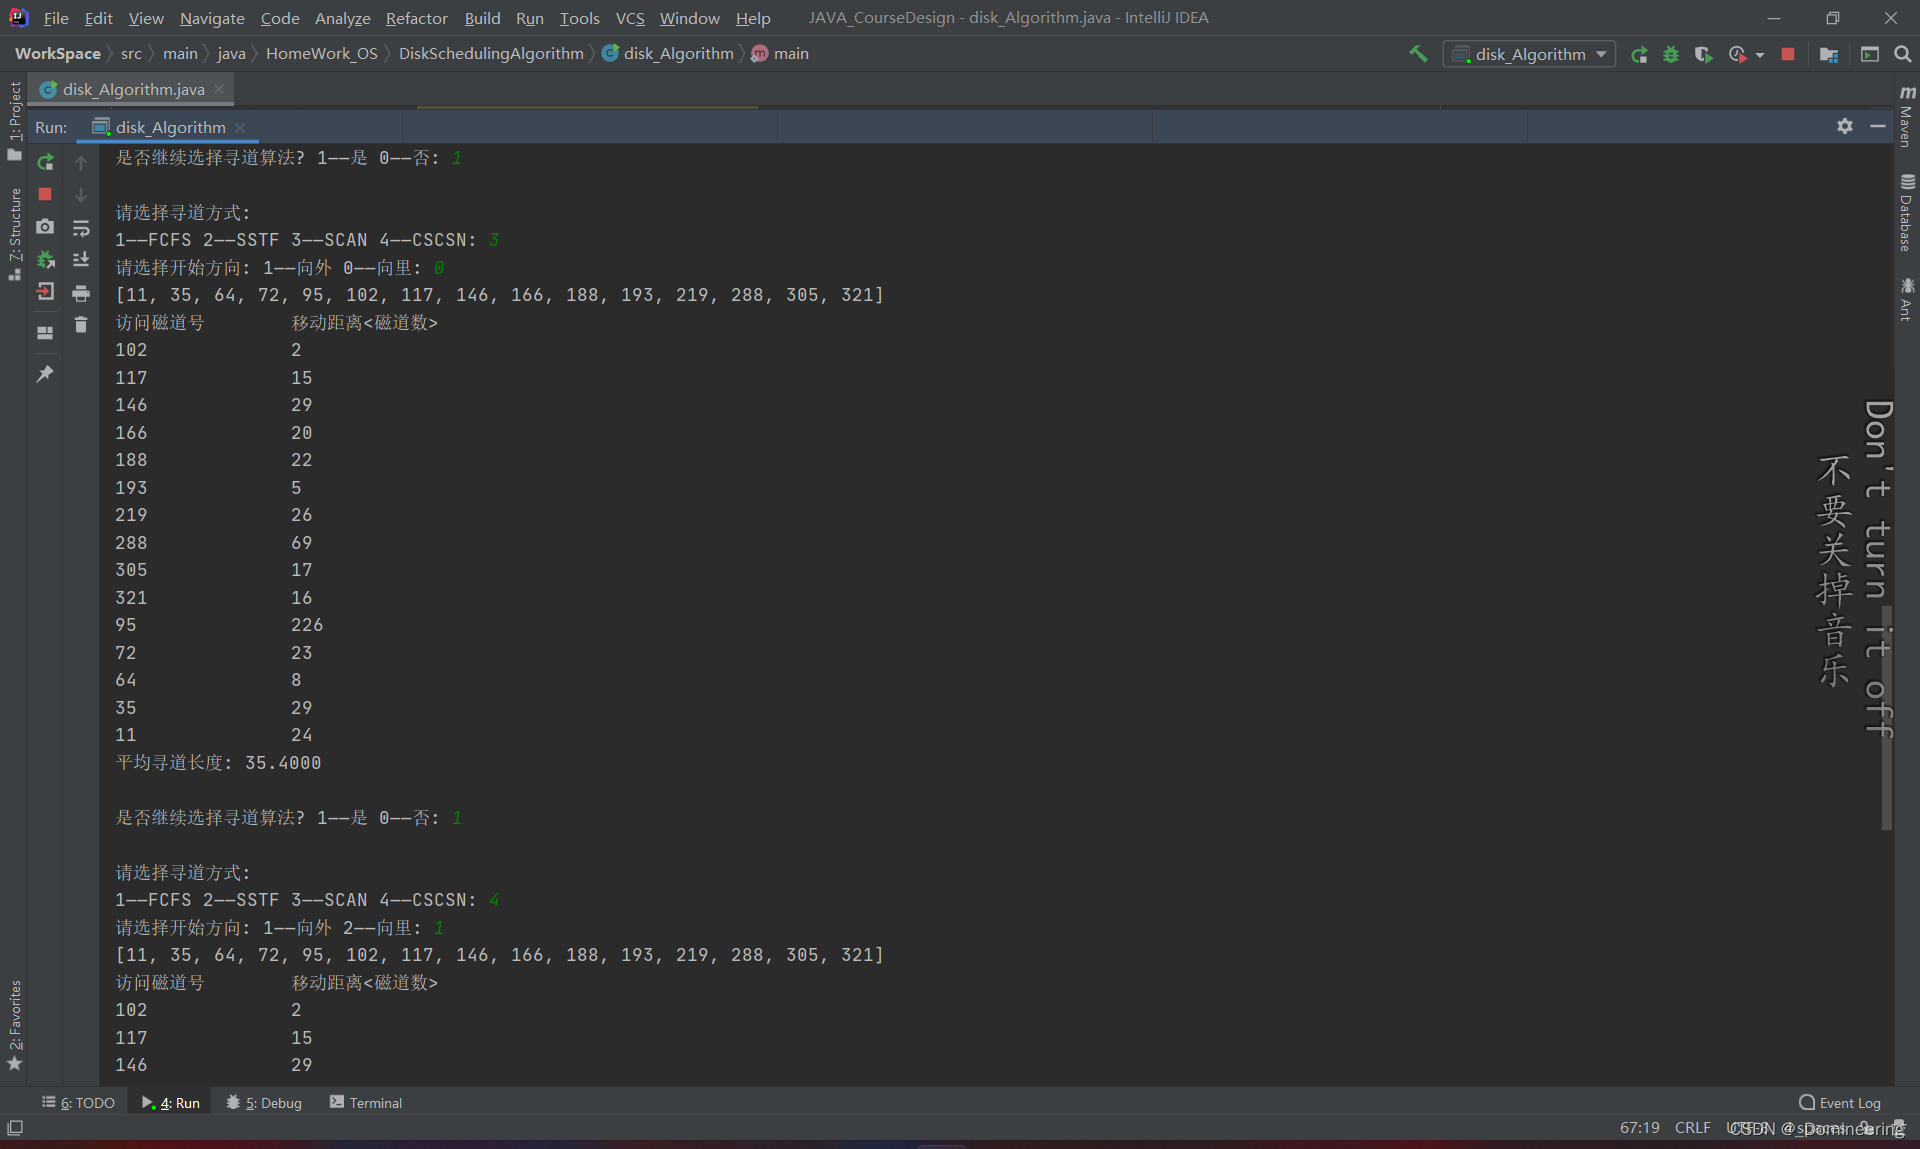Toggle soft-wrap in the console
This screenshot has height=1149, width=1920.
pos(81,229)
